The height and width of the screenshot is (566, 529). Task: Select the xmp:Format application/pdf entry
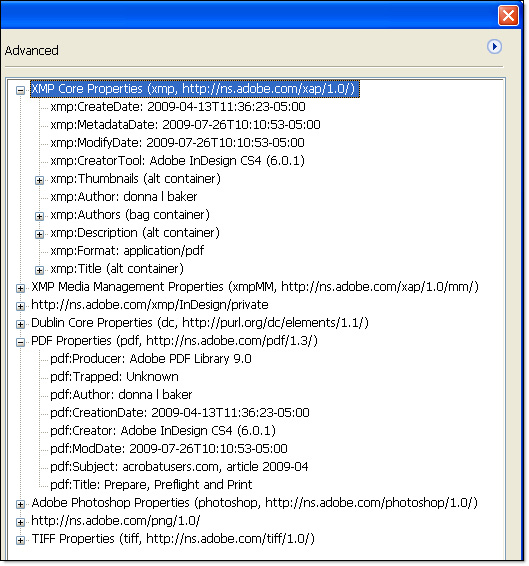(x=127, y=251)
